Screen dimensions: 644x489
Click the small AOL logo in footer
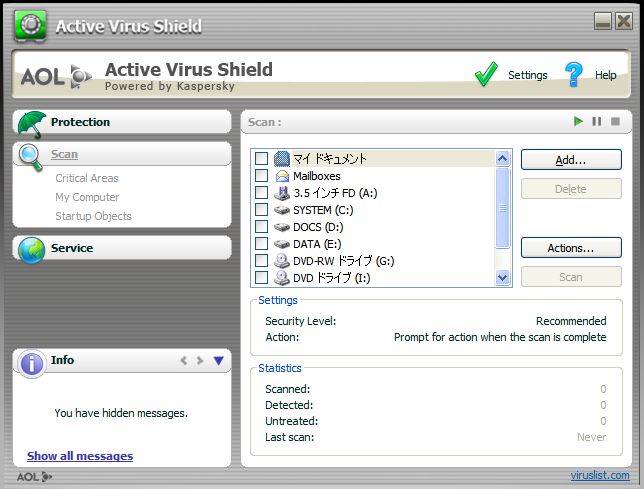[x=34, y=477]
